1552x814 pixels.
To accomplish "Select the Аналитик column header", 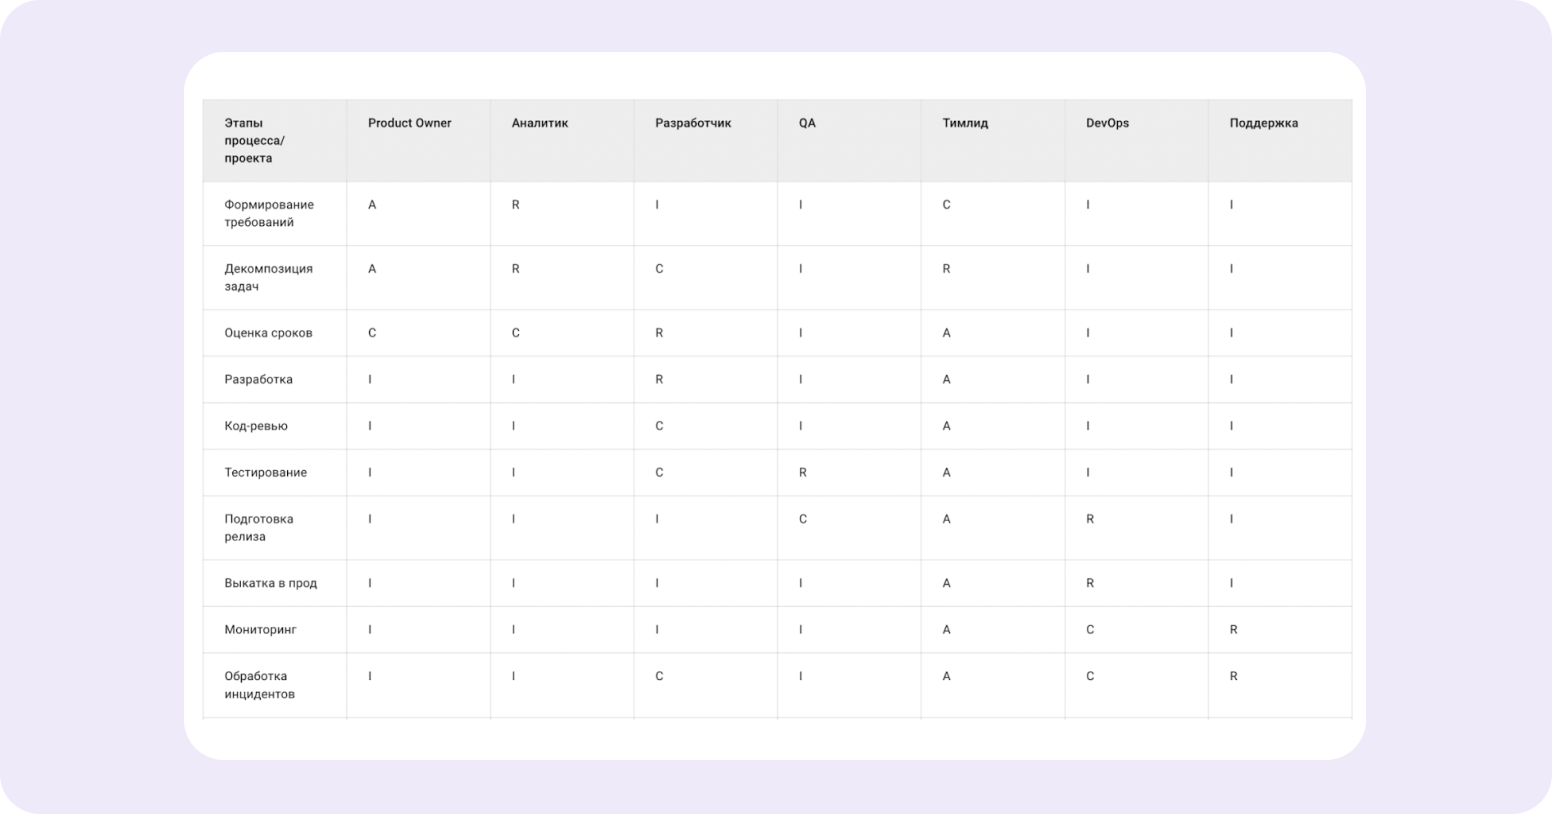I will pyautogui.click(x=539, y=123).
